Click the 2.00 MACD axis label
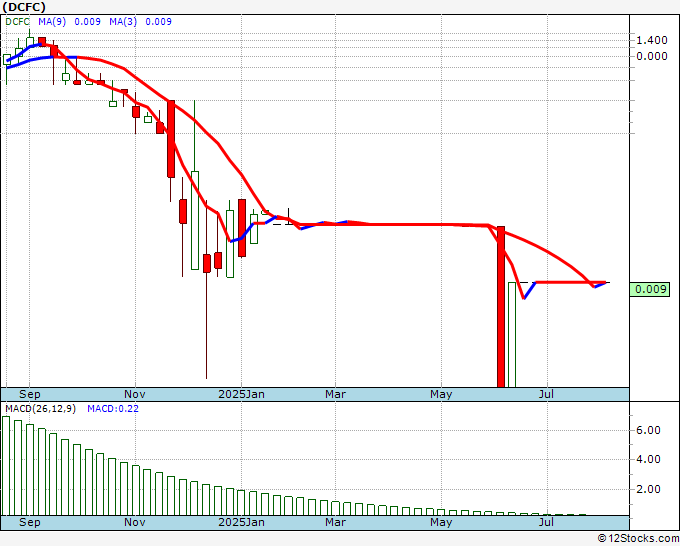 coord(648,489)
